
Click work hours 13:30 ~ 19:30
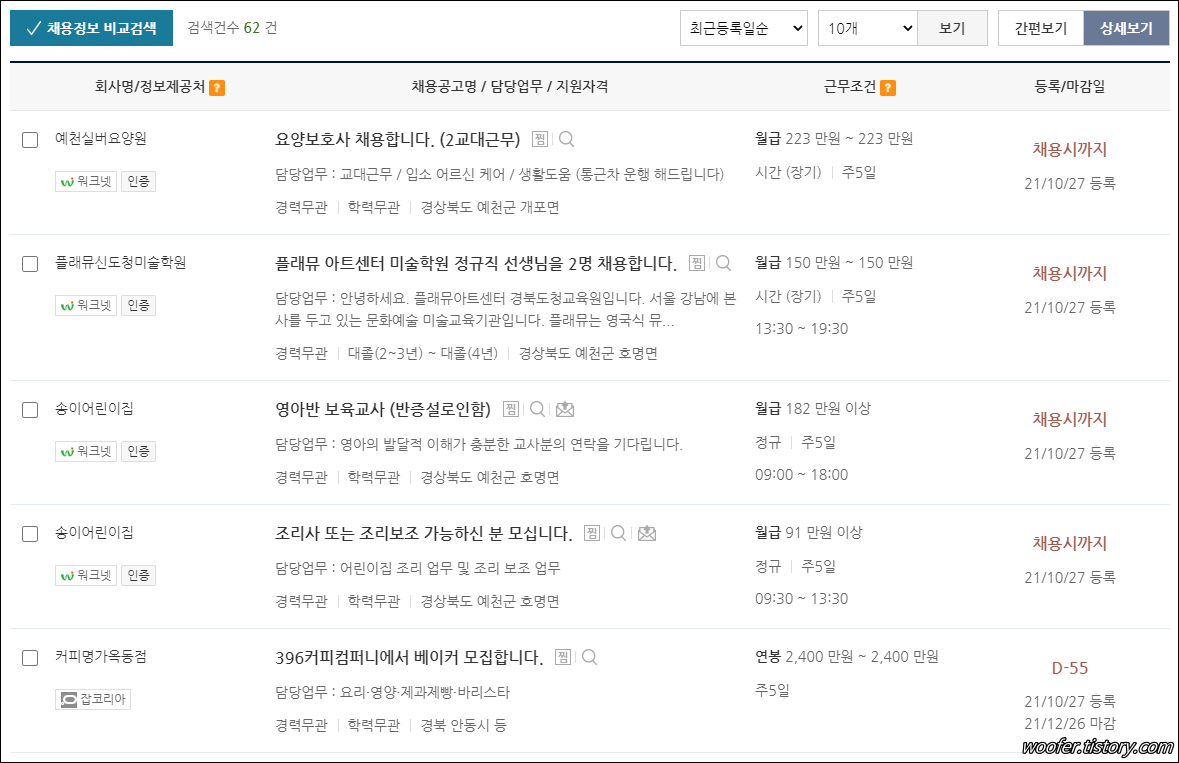point(802,329)
